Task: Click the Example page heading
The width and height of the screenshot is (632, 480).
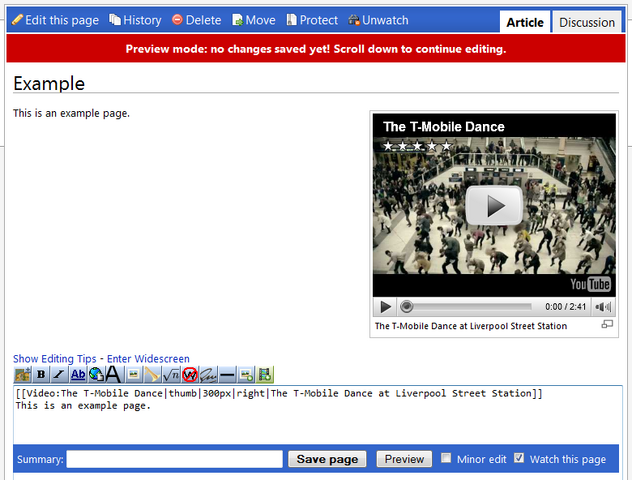Action: click(49, 84)
